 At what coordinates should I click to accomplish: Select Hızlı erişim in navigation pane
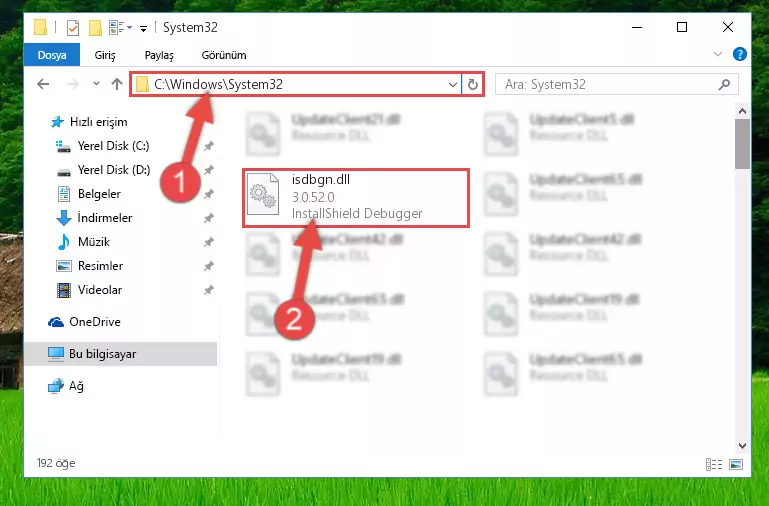pos(89,122)
